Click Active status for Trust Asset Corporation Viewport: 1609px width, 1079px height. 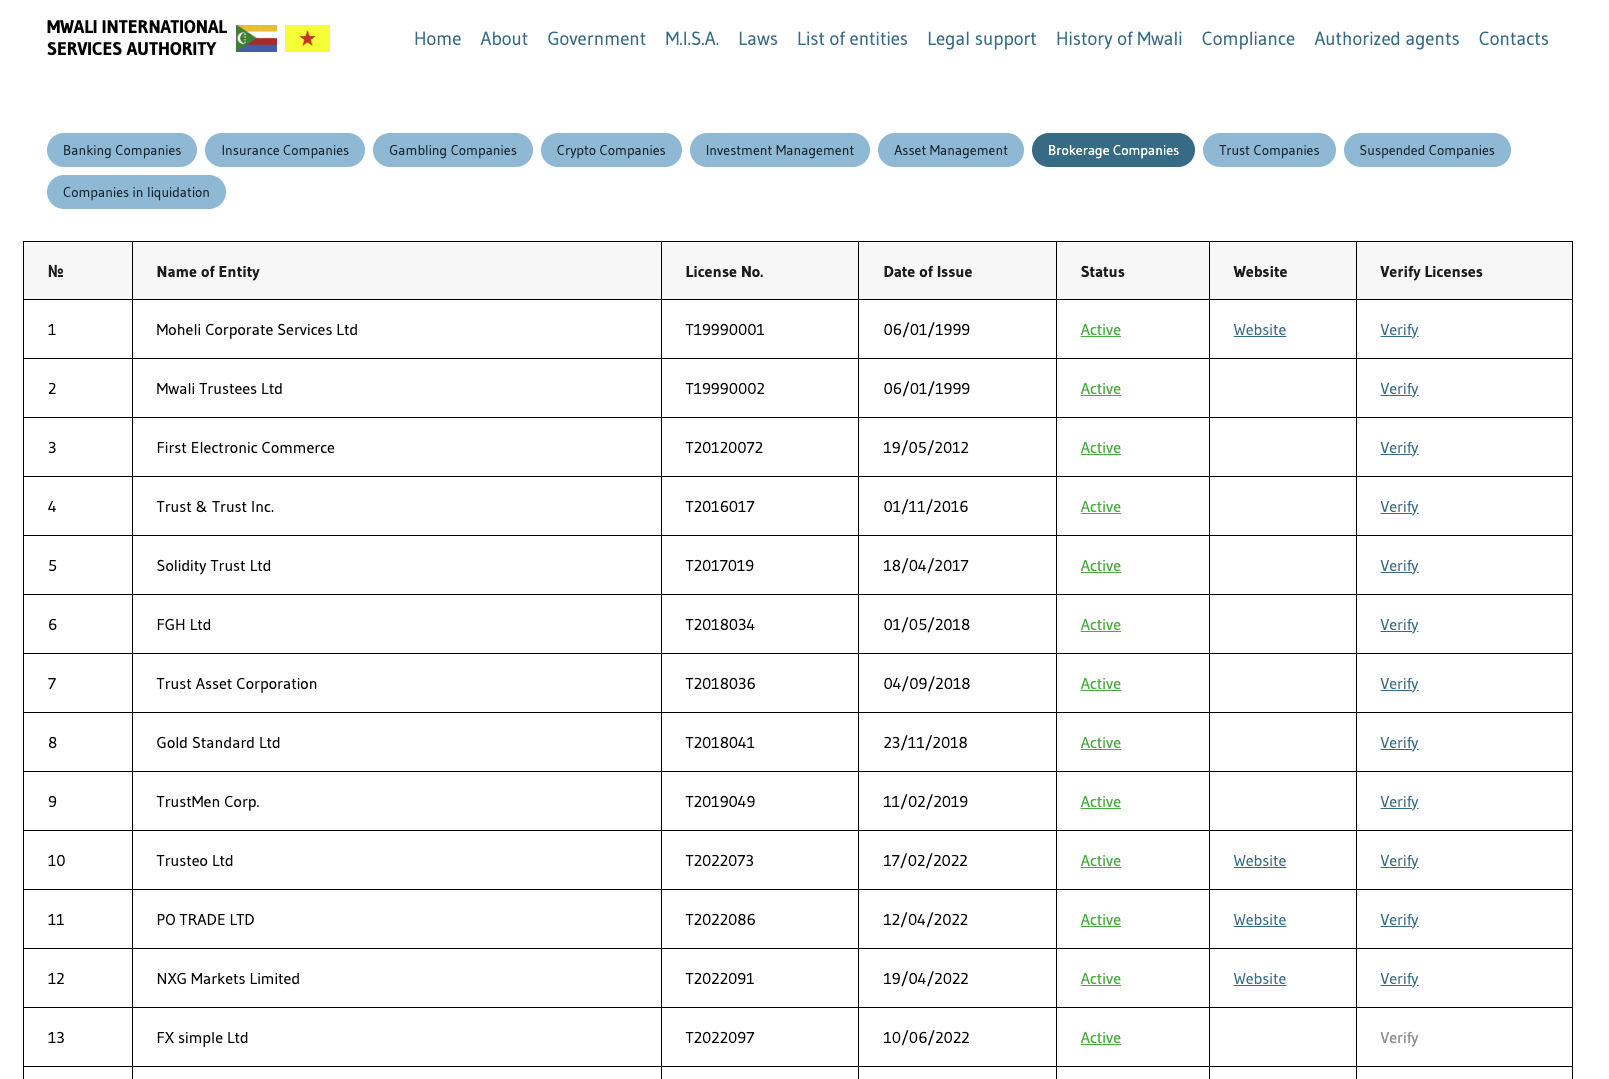1100,684
